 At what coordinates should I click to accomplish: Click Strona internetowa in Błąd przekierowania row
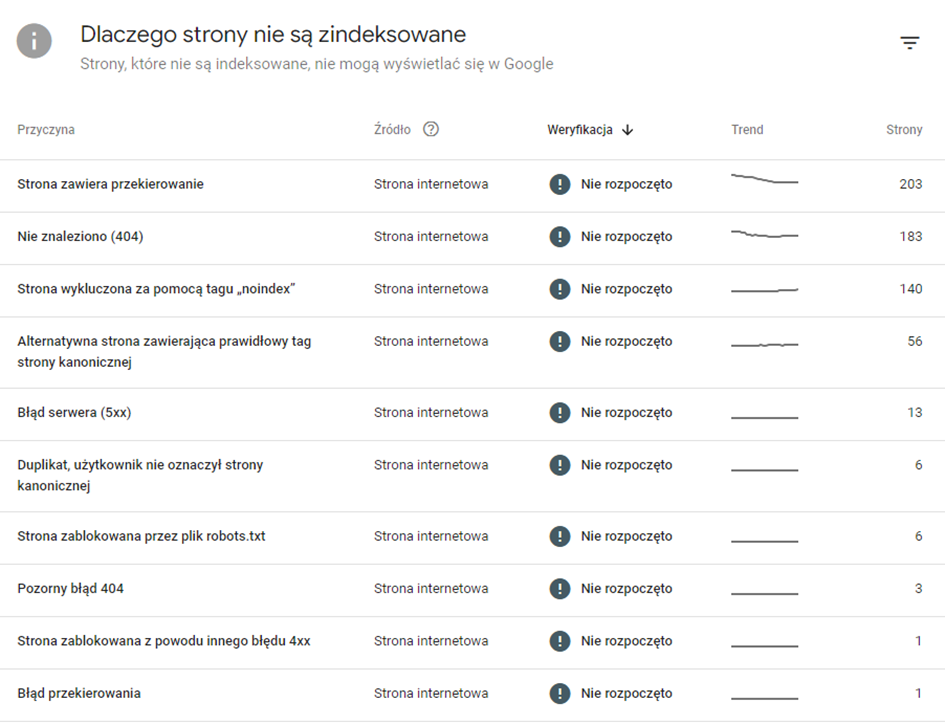point(431,693)
